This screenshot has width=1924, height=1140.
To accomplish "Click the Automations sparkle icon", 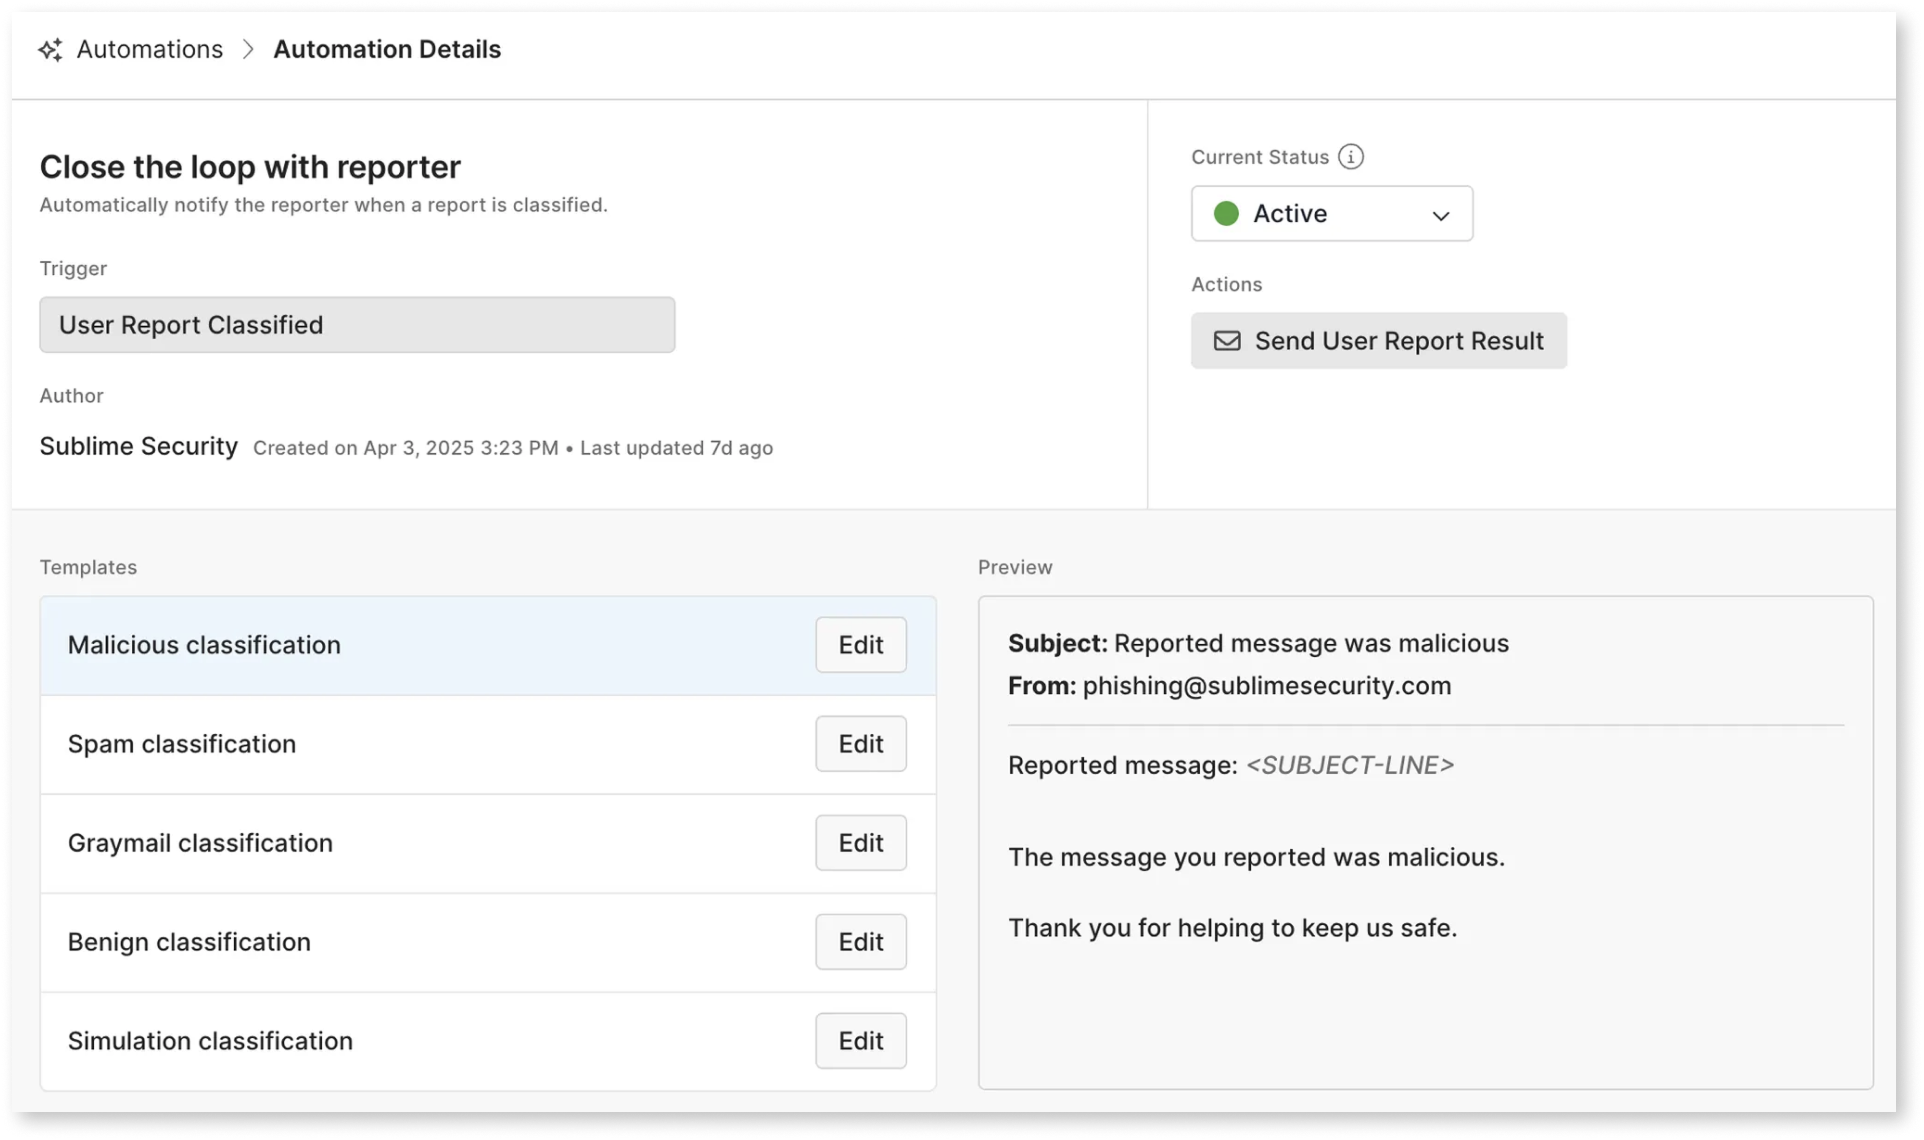I will pos(51,50).
